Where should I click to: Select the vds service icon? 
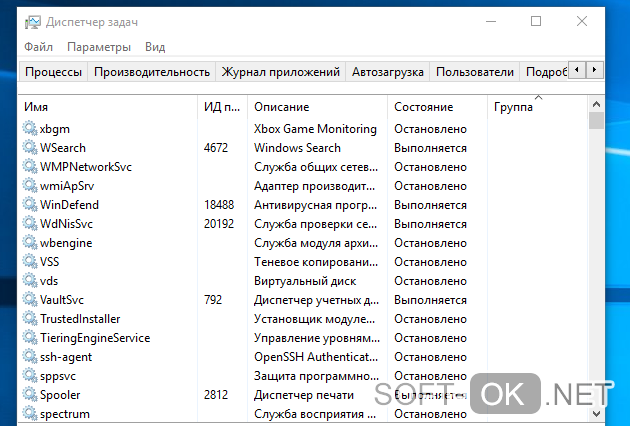tap(30, 281)
